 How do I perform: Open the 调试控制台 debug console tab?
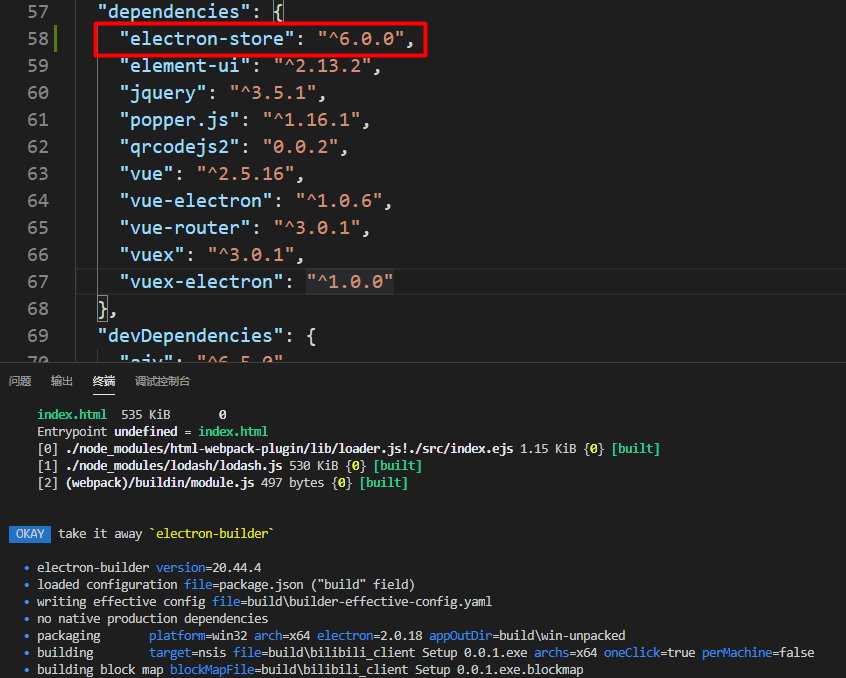coord(162,381)
